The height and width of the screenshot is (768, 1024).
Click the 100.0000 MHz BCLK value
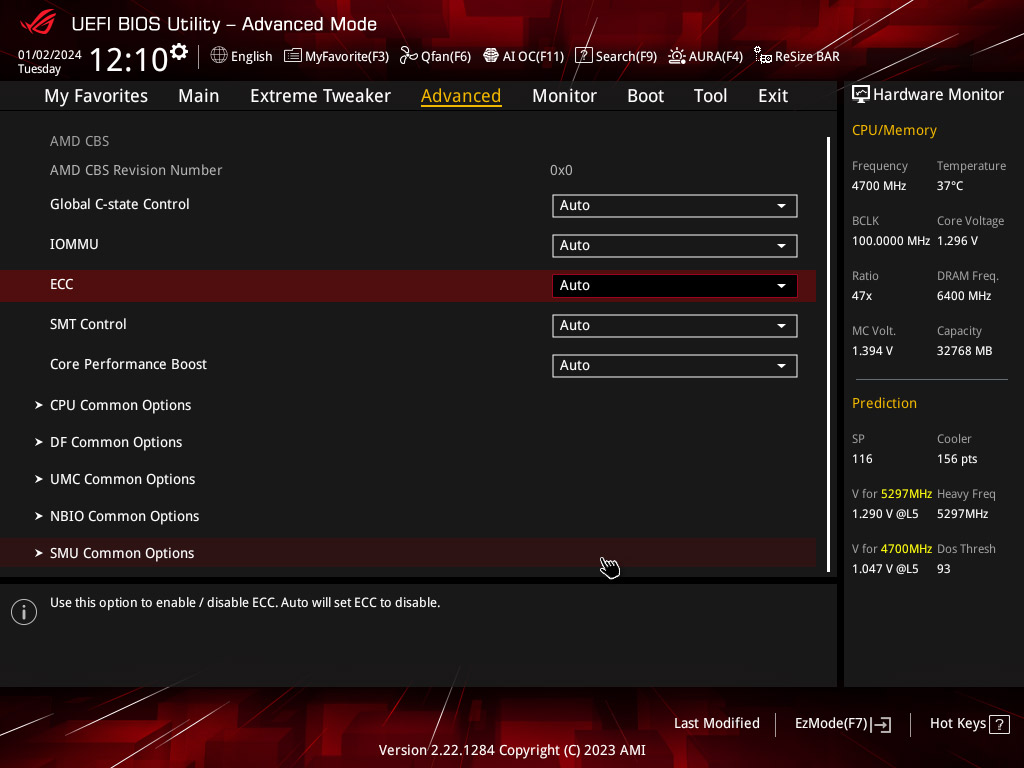click(890, 241)
